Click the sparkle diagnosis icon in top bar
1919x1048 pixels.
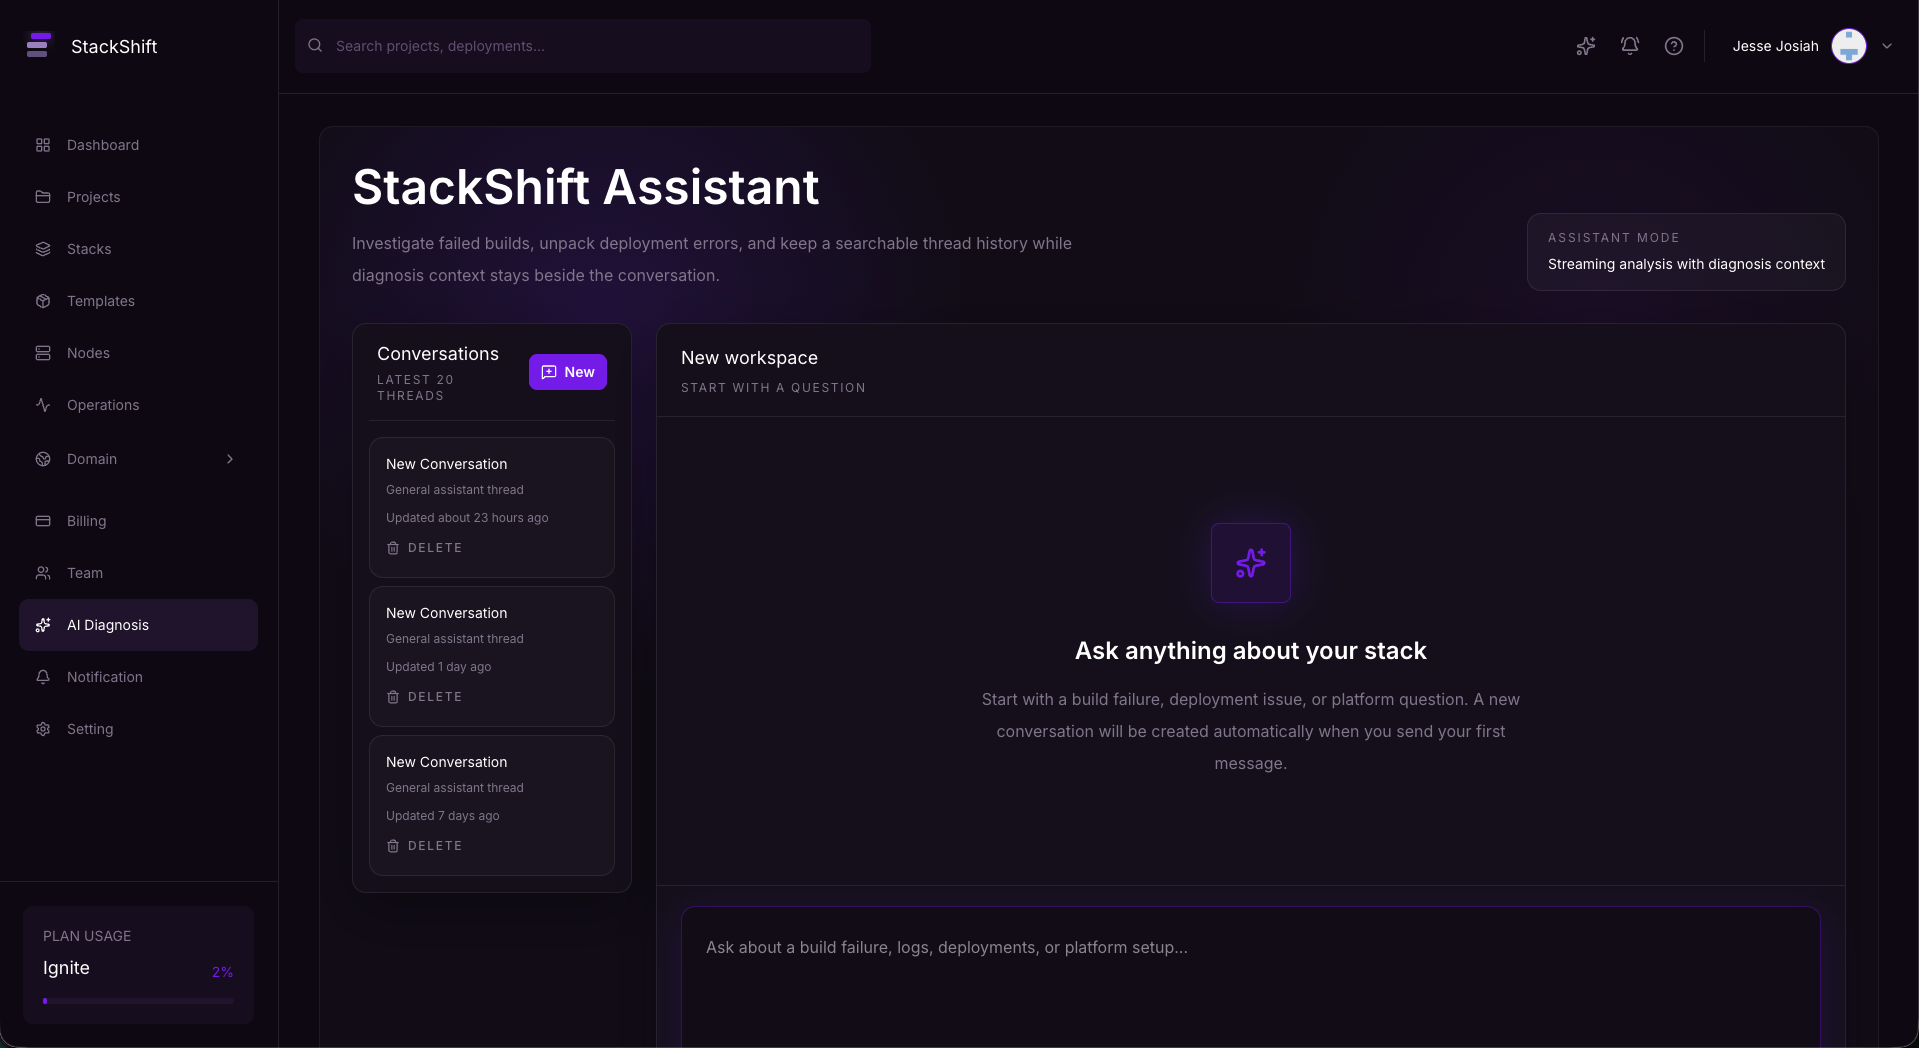[x=1585, y=46]
